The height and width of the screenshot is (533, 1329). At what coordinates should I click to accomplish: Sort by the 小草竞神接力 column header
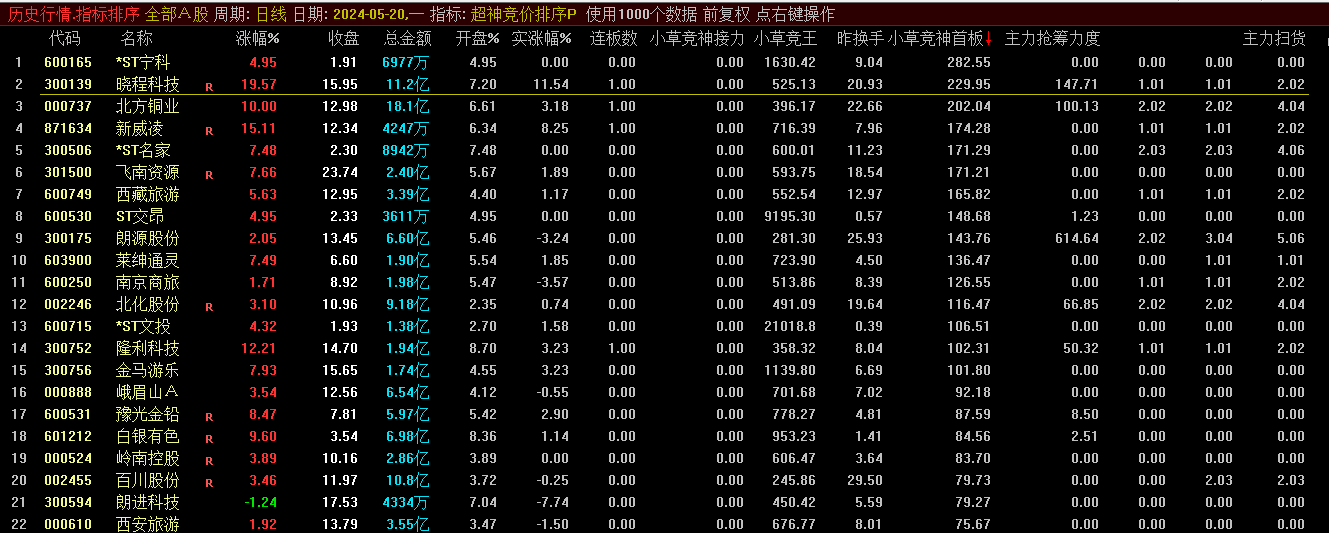click(697, 38)
